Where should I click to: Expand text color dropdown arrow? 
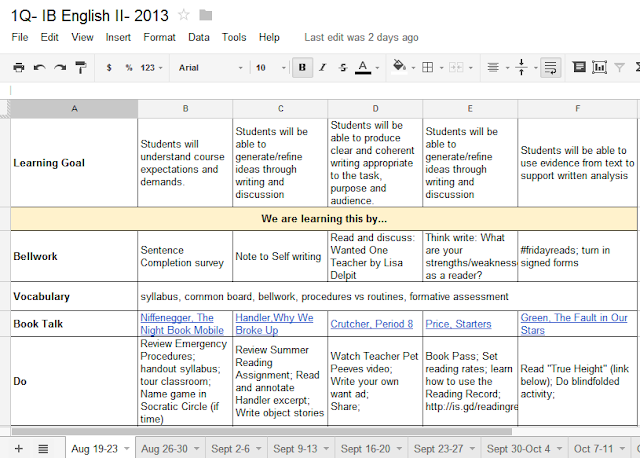coord(377,68)
